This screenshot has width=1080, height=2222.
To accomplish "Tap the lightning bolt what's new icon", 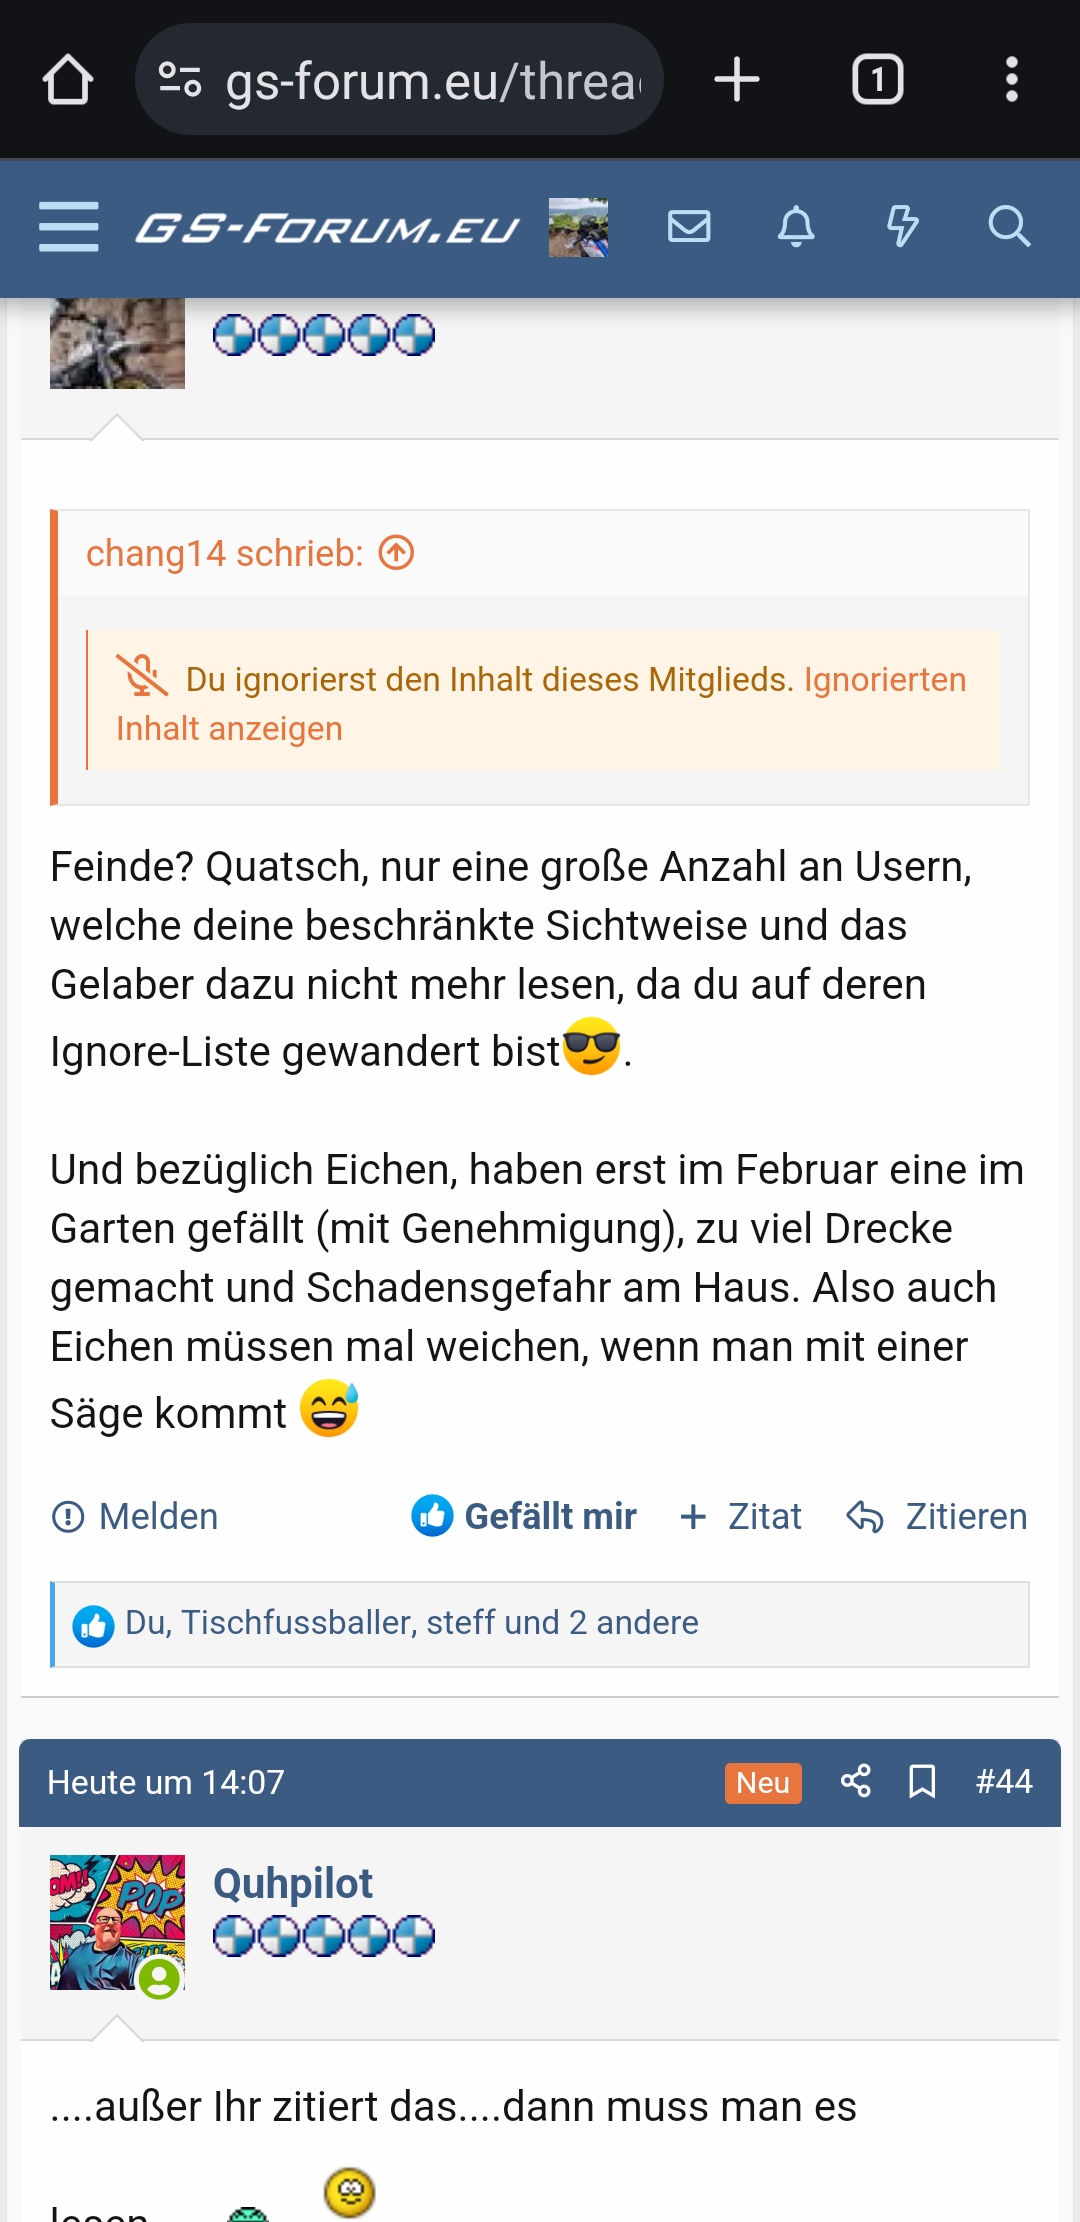I will click(902, 227).
